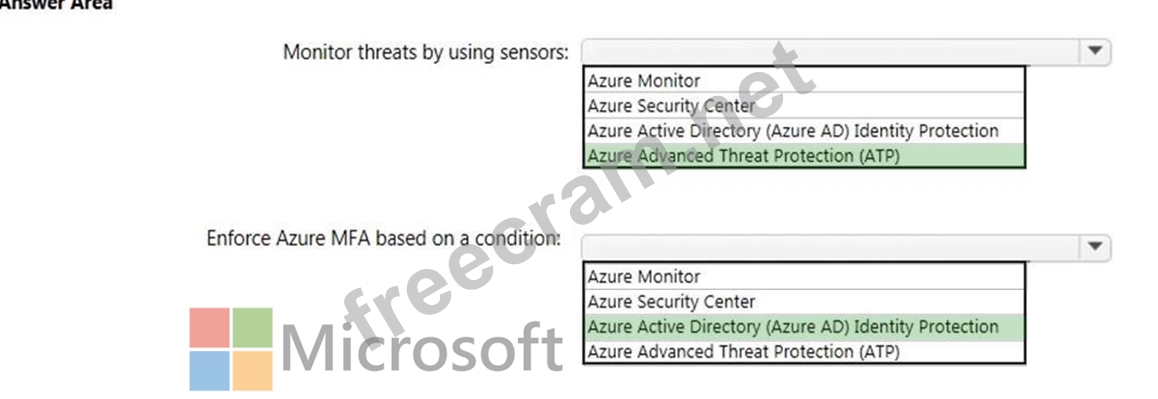Click the Monitor threats by using sensors label
The height and width of the screenshot is (399, 1158).
point(426,52)
